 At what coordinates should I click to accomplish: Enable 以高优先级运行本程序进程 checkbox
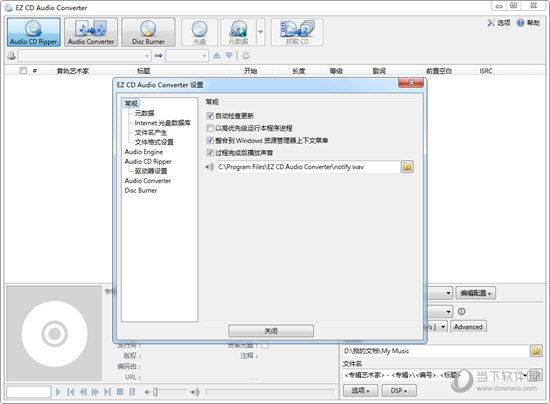pyautogui.click(x=210, y=128)
